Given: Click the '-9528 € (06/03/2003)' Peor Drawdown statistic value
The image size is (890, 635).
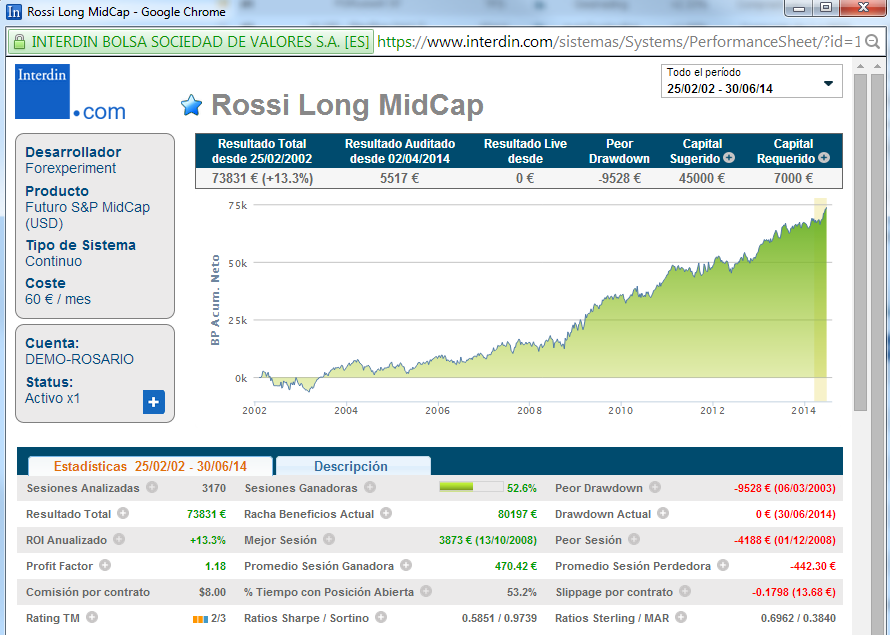Looking at the screenshot, I should [784, 488].
